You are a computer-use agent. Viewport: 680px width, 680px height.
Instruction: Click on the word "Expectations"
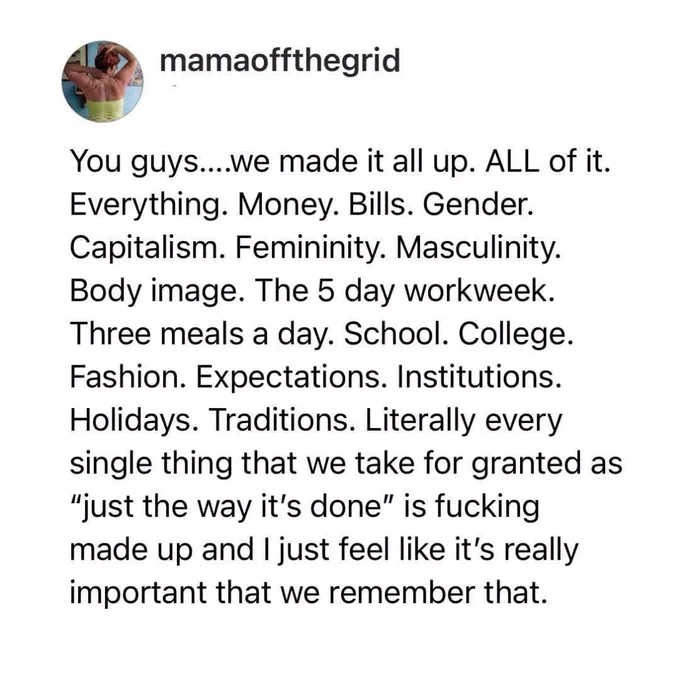pos(288,378)
